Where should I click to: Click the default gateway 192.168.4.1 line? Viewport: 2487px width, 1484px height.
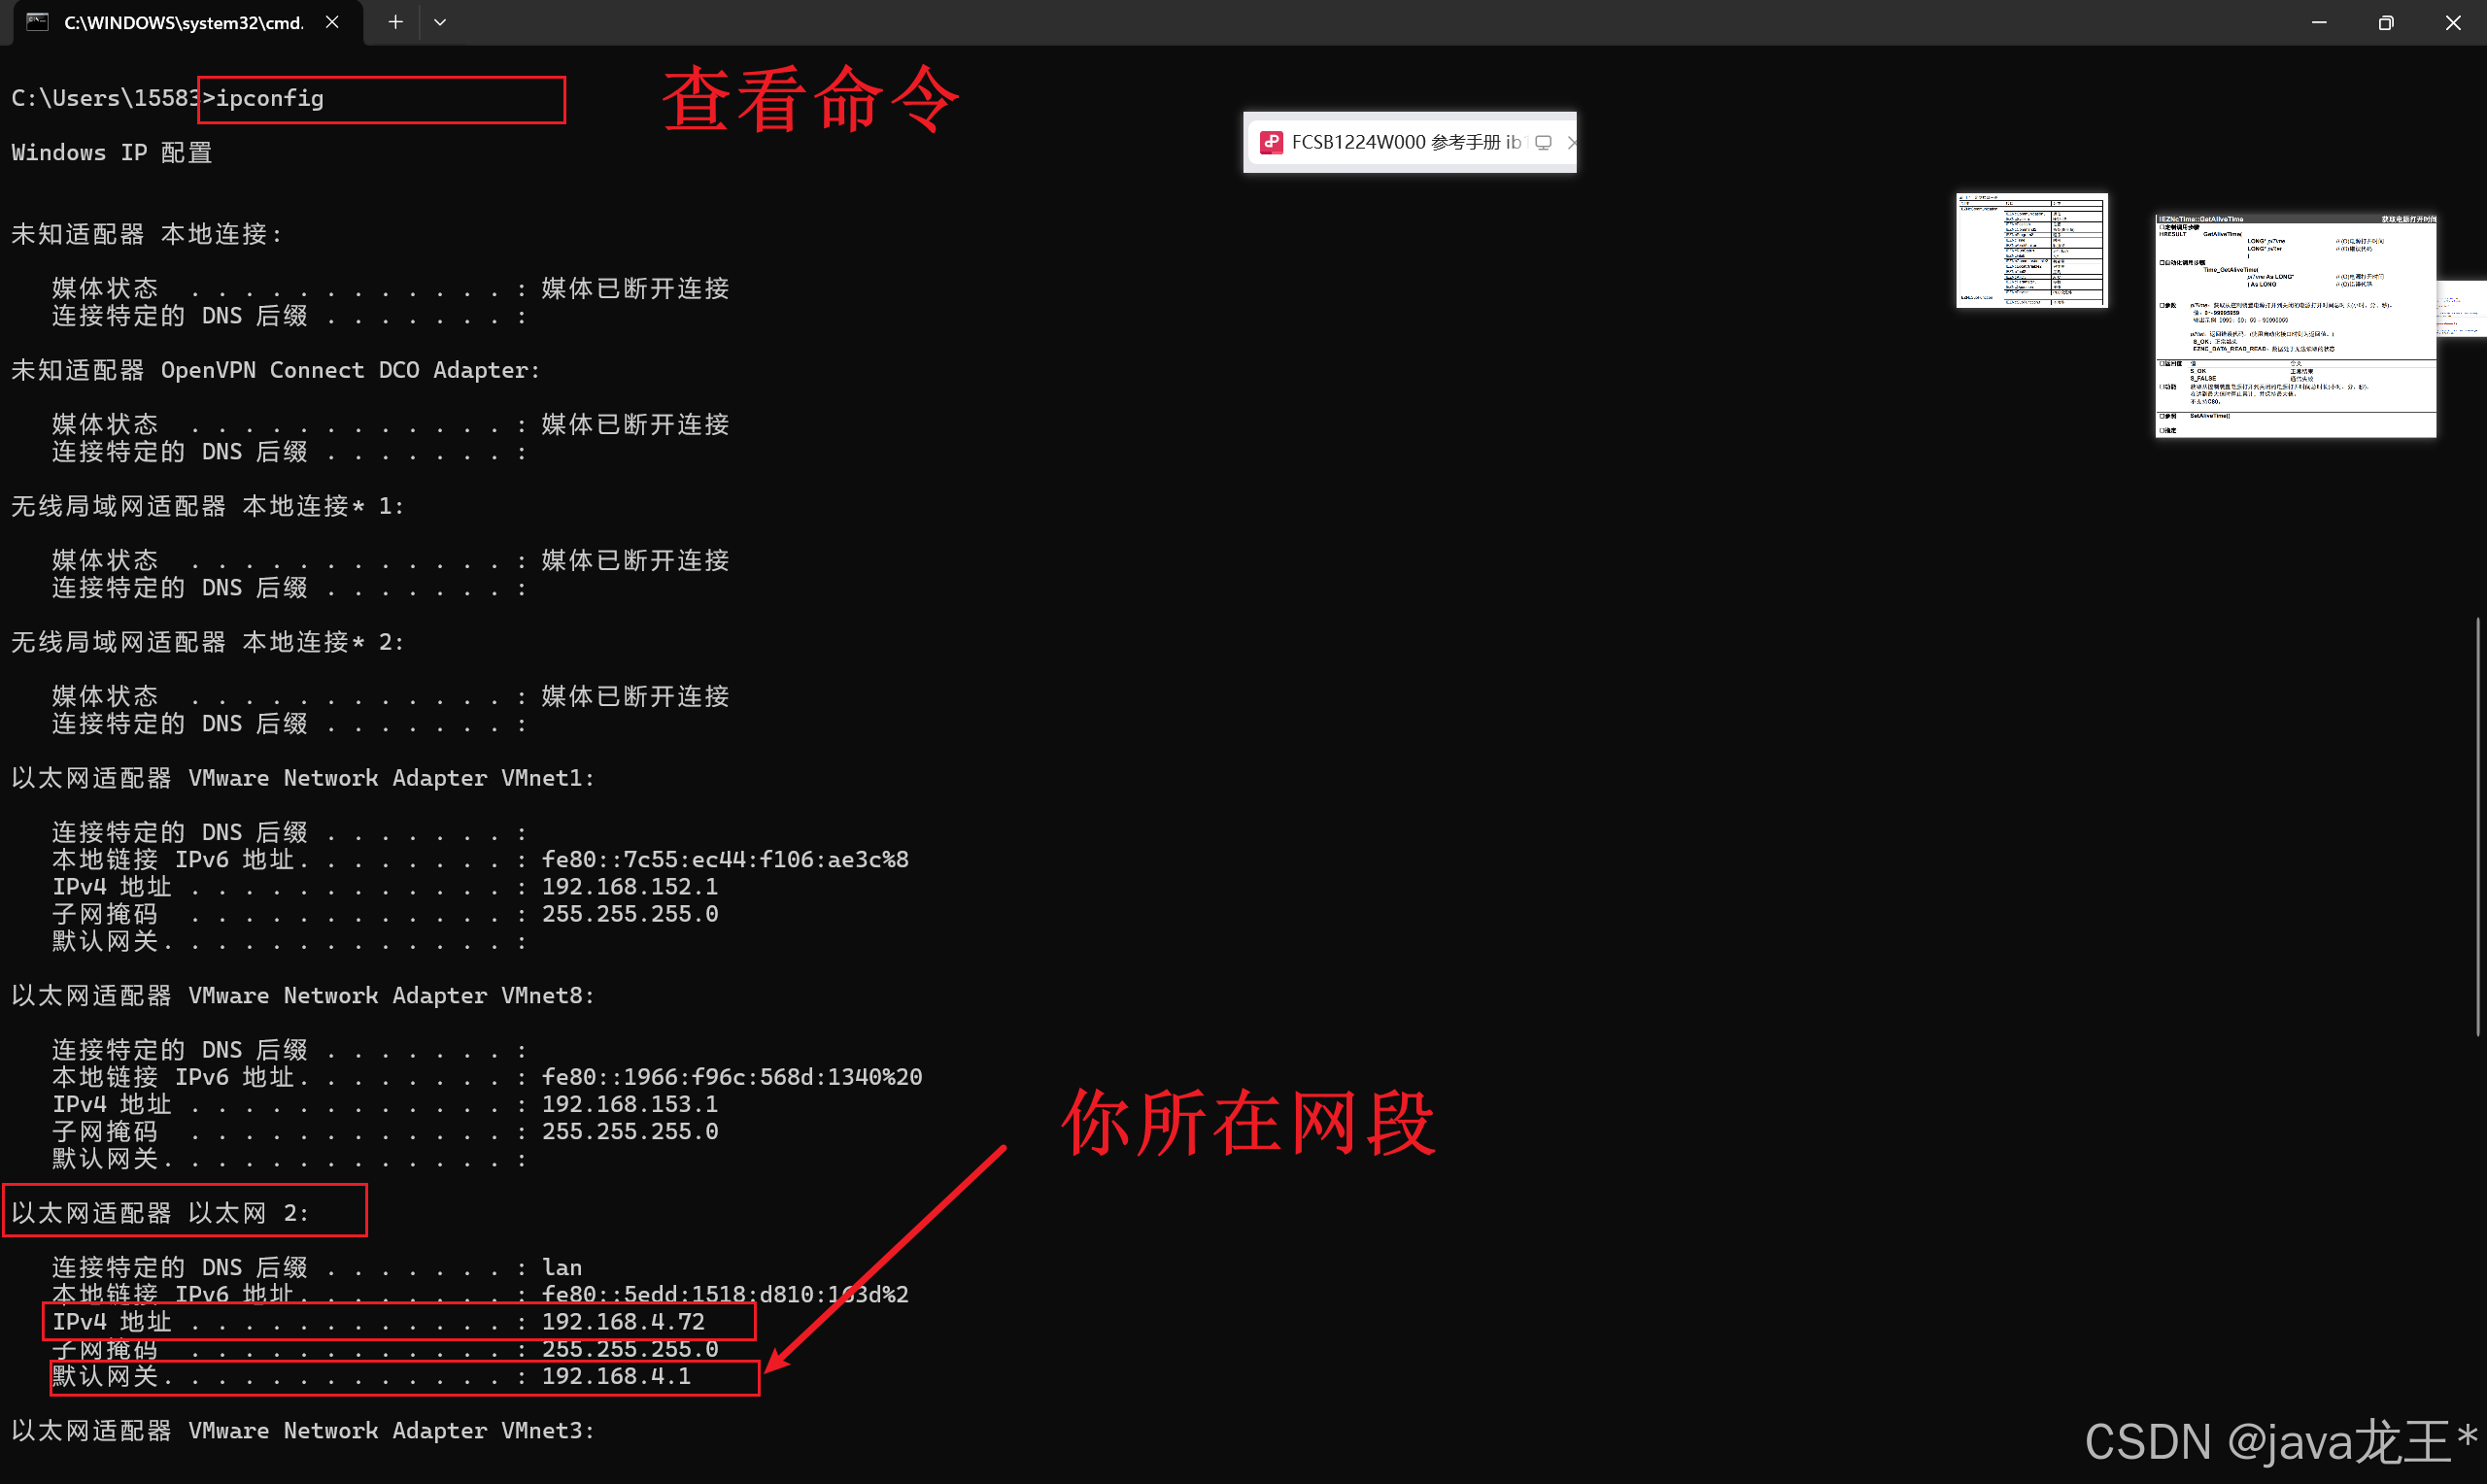pyautogui.click(x=404, y=1376)
